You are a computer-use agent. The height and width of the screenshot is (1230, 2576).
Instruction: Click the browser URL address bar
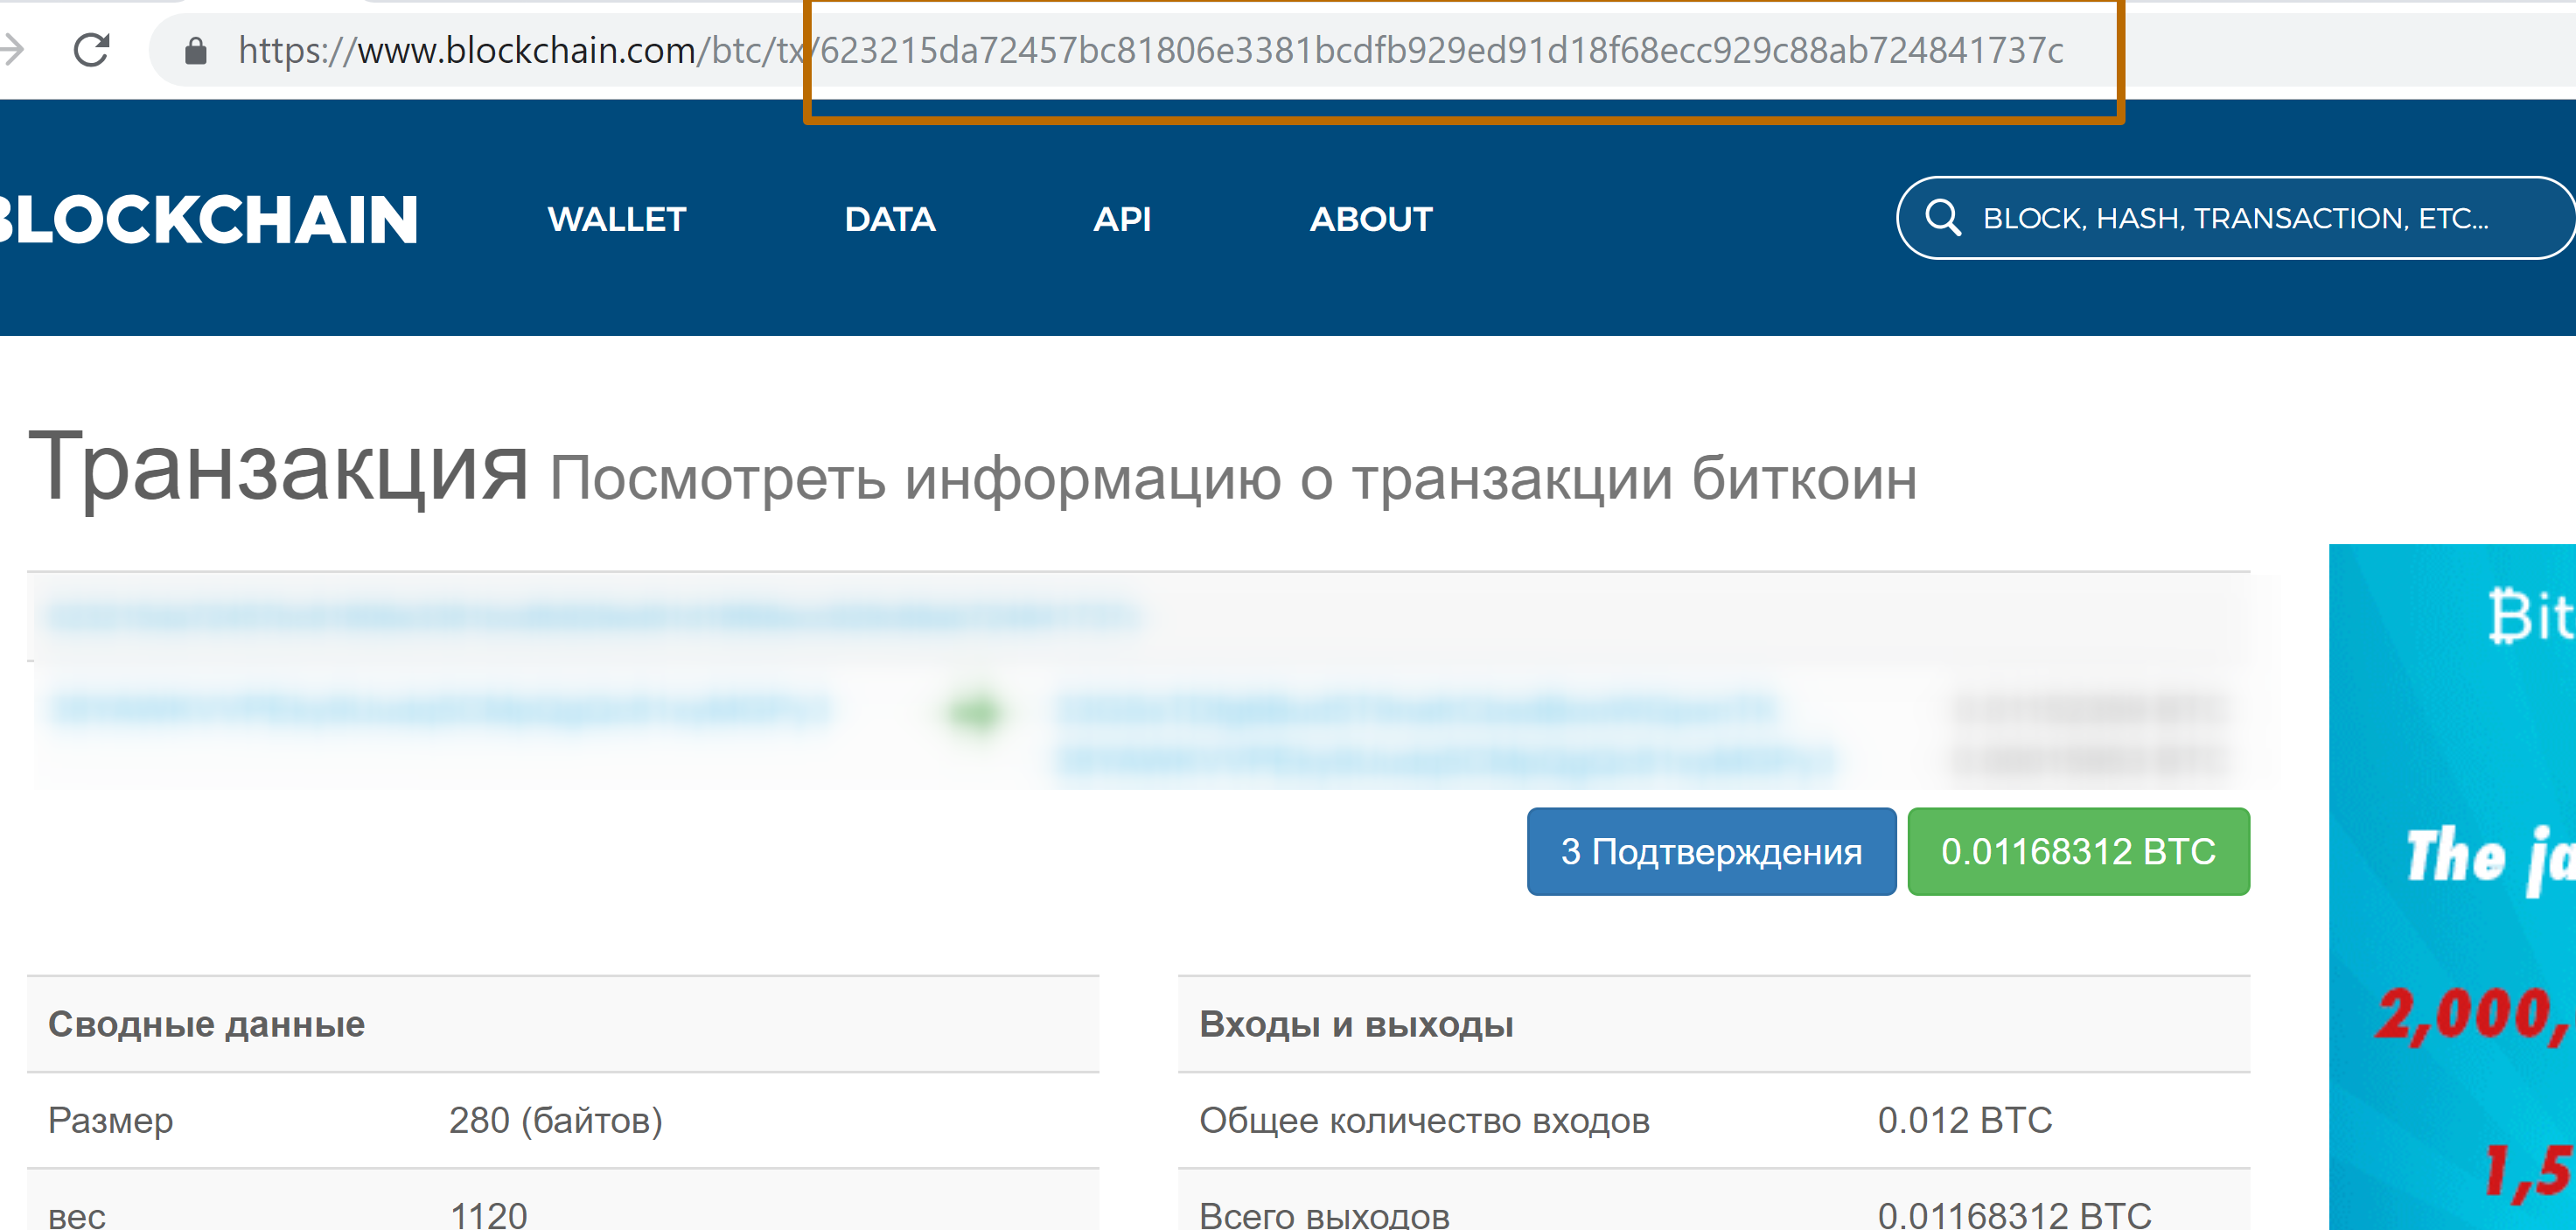(1150, 50)
